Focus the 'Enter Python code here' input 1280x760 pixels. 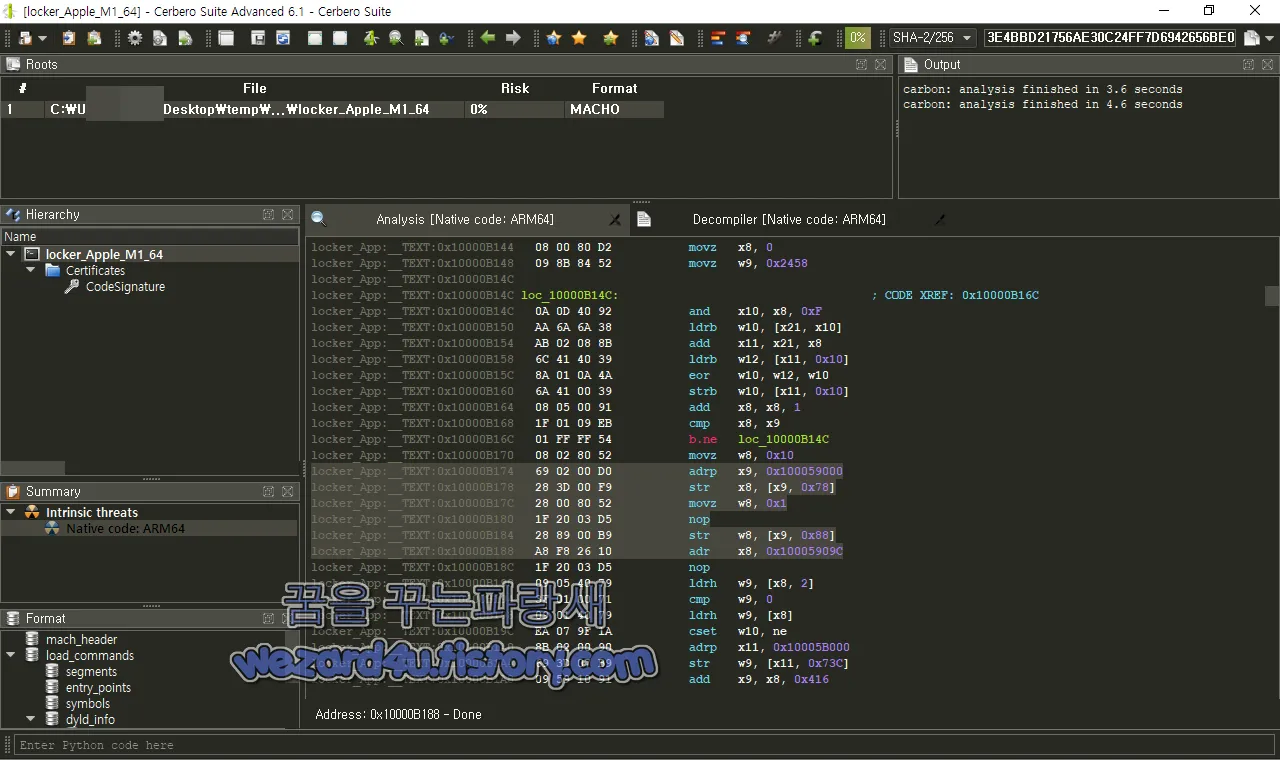point(645,745)
